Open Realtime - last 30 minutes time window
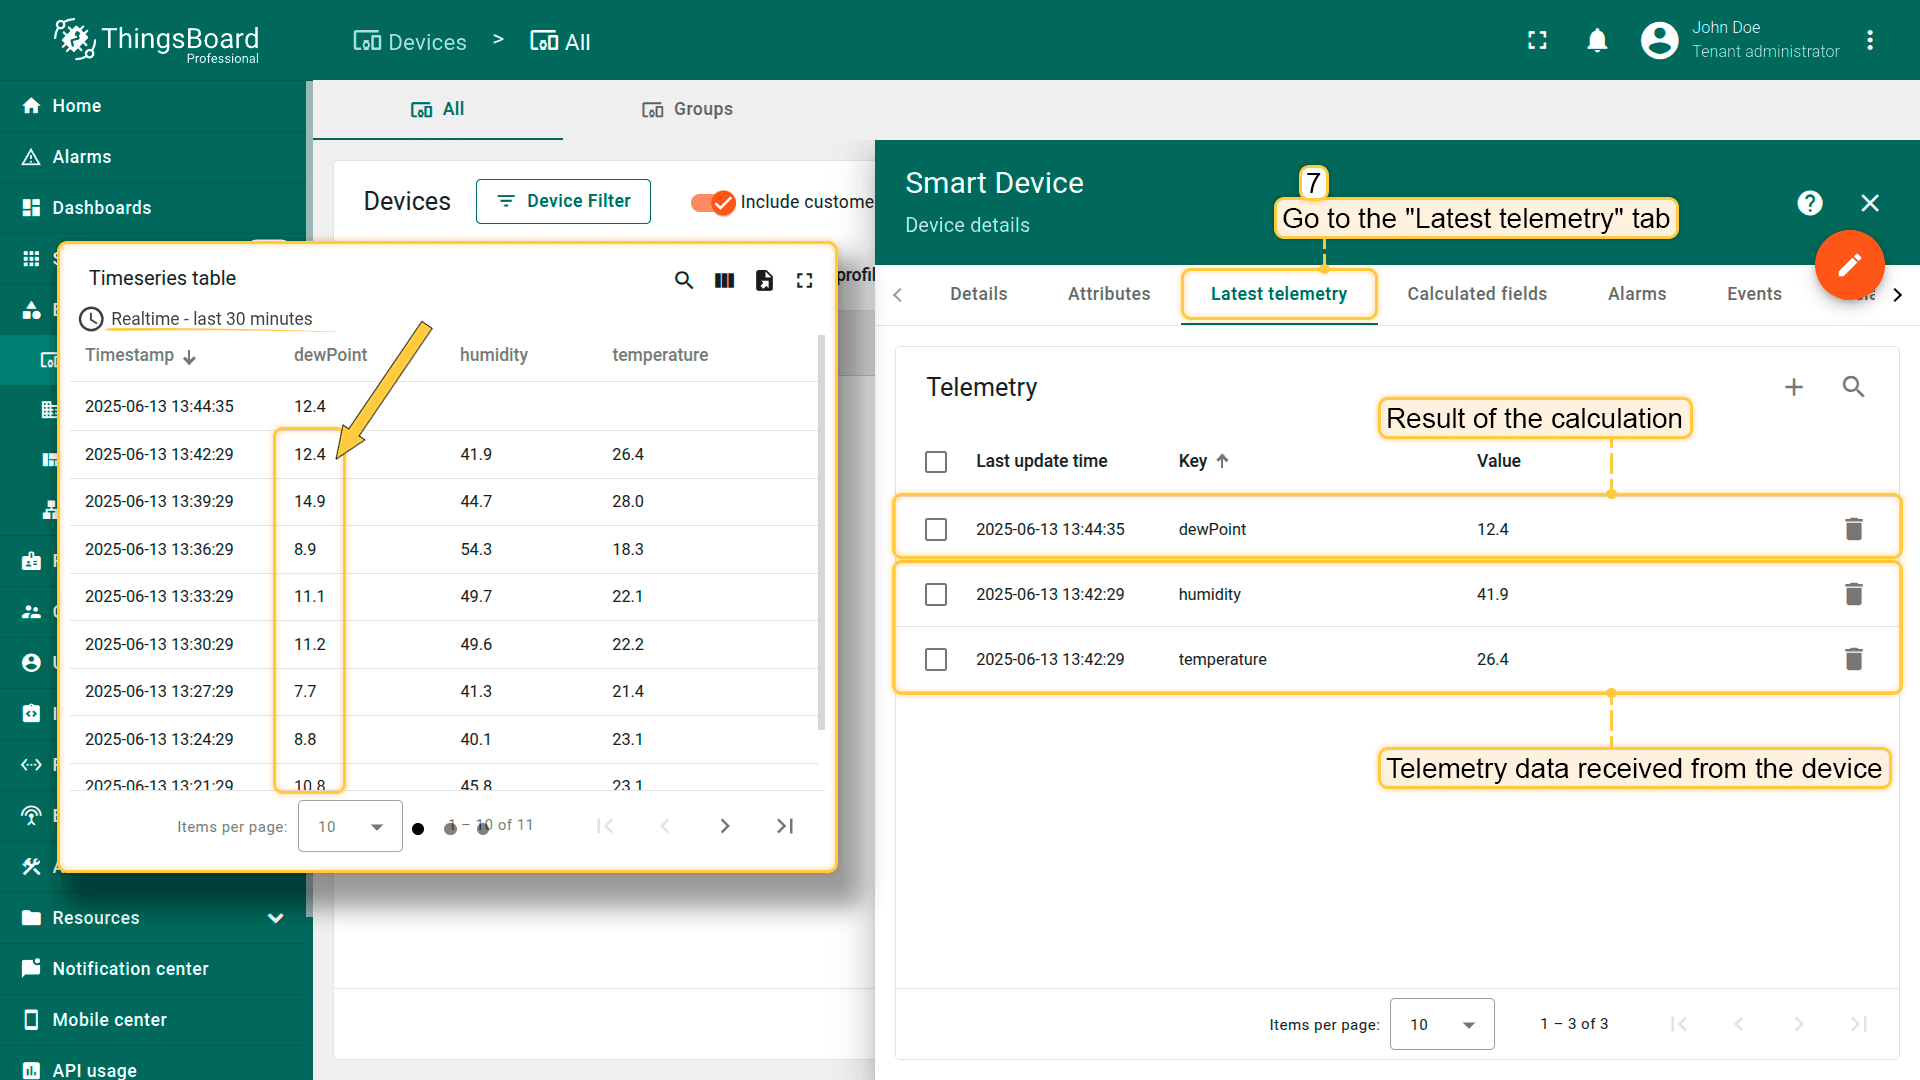 [x=211, y=319]
